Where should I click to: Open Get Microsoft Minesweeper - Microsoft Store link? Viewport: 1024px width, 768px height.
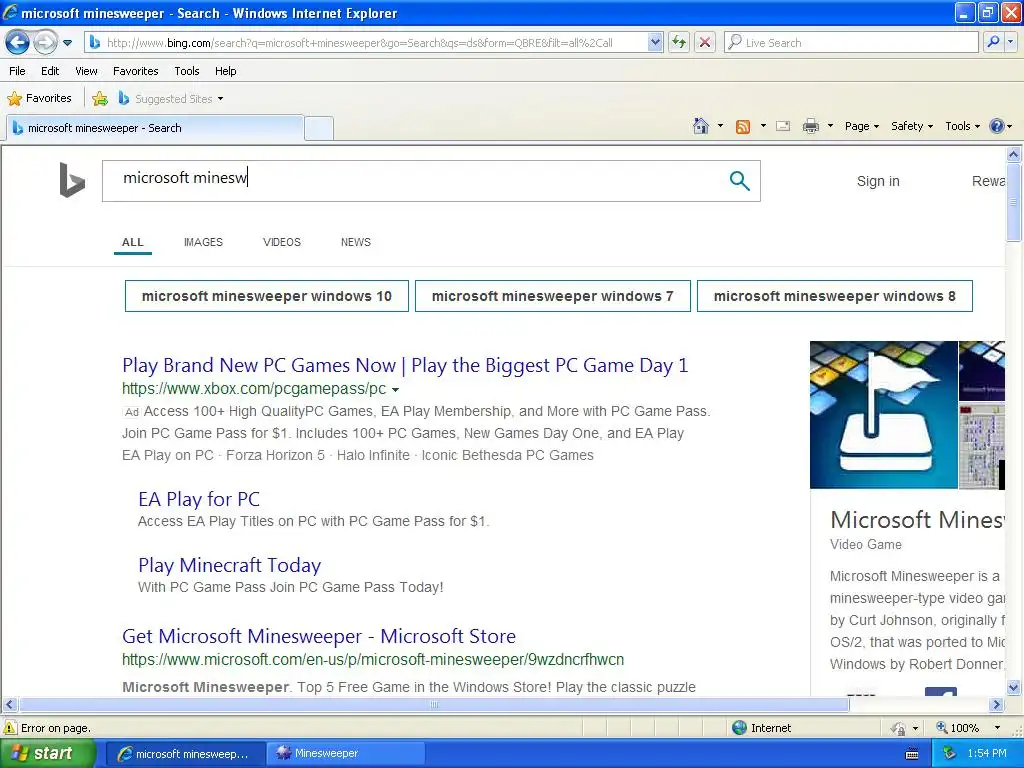coord(319,636)
